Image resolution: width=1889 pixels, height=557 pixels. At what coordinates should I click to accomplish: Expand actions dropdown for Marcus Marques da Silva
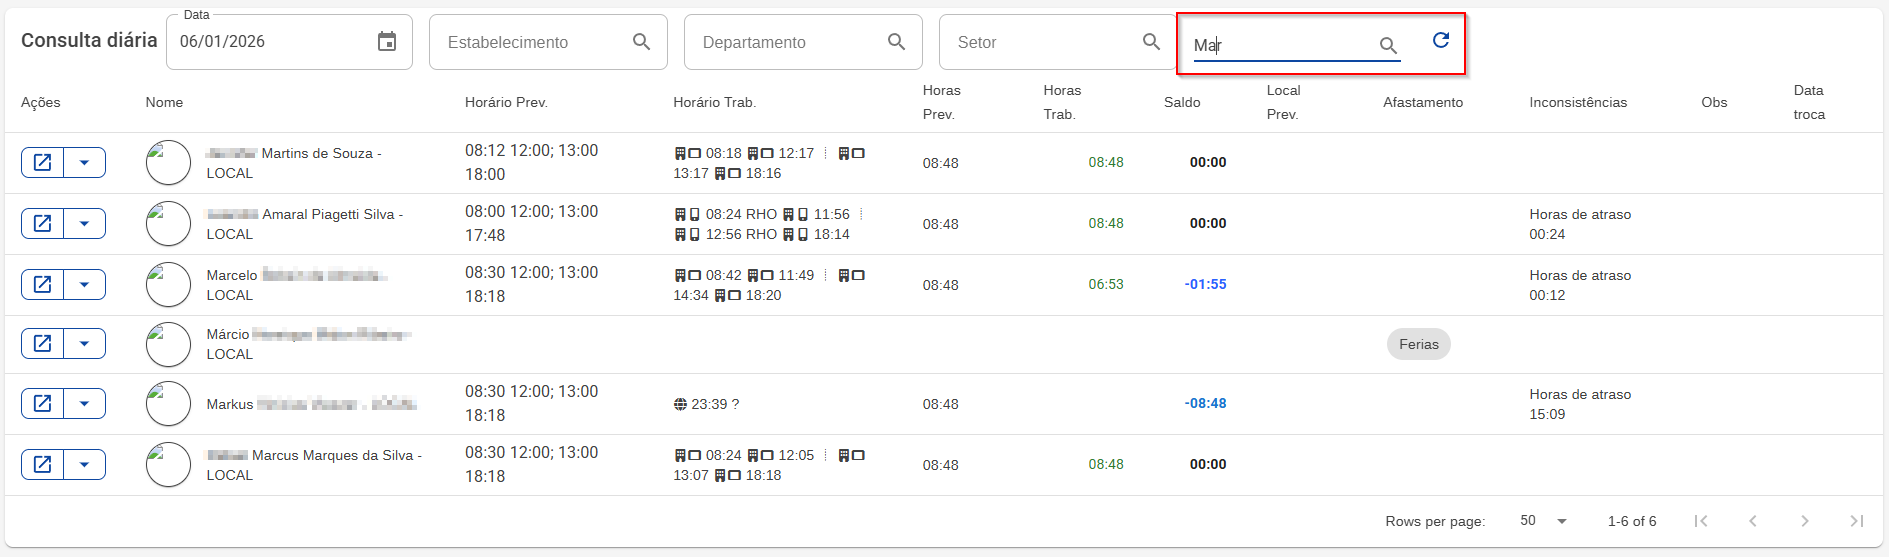tap(85, 464)
